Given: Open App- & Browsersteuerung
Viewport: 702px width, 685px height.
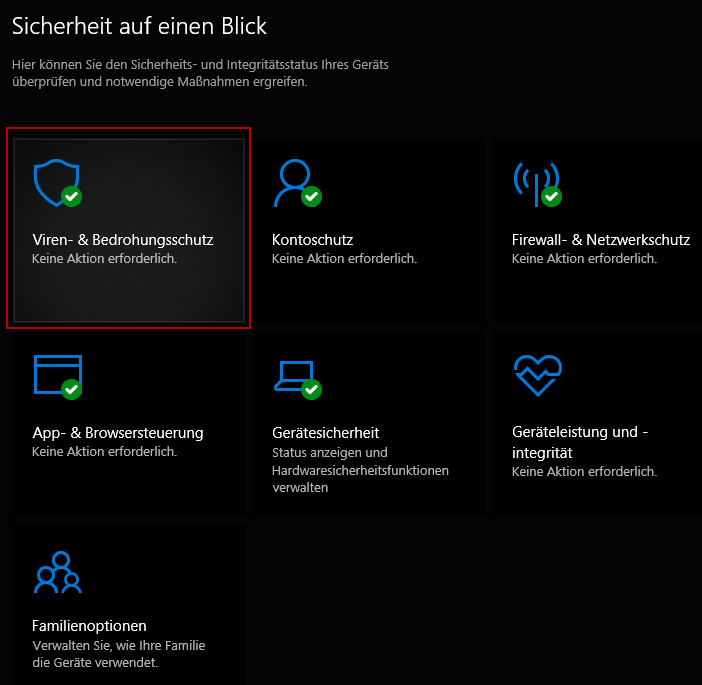Looking at the screenshot, I should pyautogui.click(x=118, y=432).
